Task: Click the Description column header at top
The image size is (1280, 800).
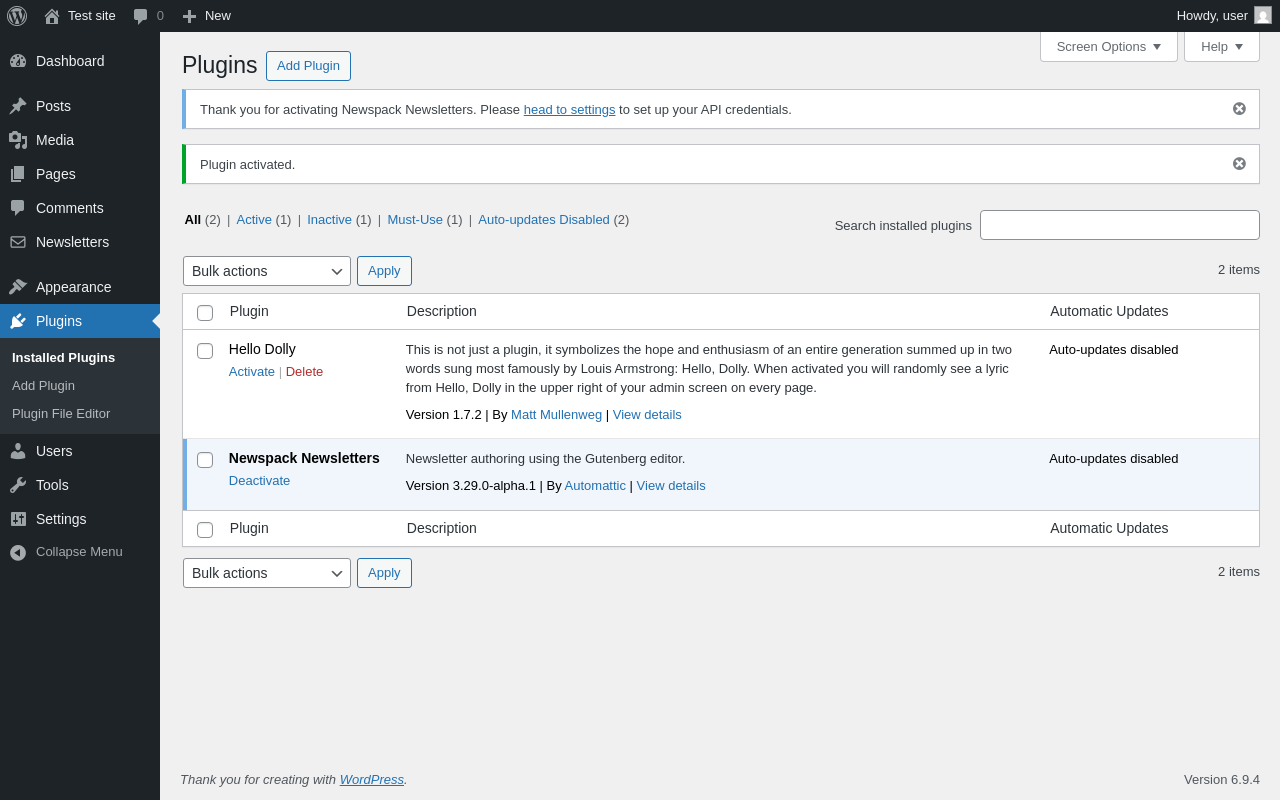Action: [442, 311]
